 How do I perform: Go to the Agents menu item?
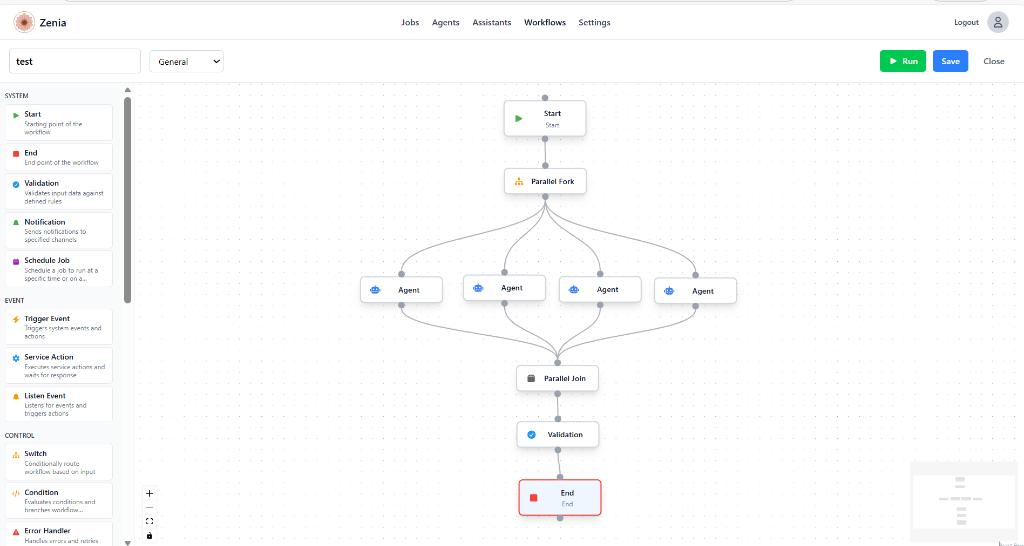coord(446,22)
